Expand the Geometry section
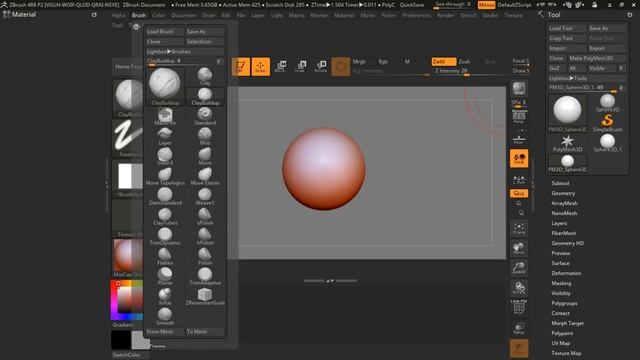The width and height of the screenshot is (640, 360). pyautogui.click(x=563, y=193)
